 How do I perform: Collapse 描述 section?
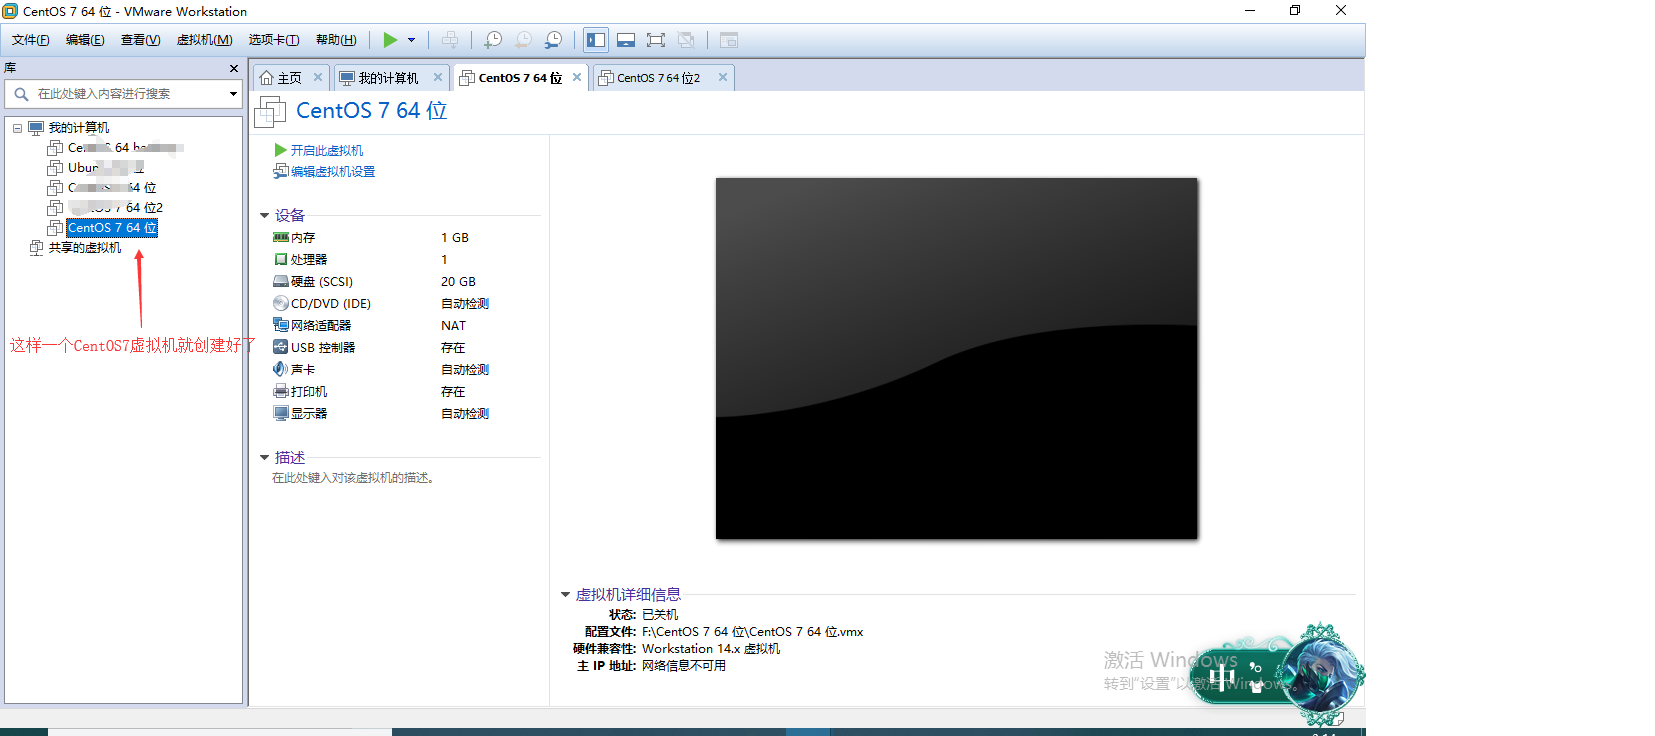265,457
